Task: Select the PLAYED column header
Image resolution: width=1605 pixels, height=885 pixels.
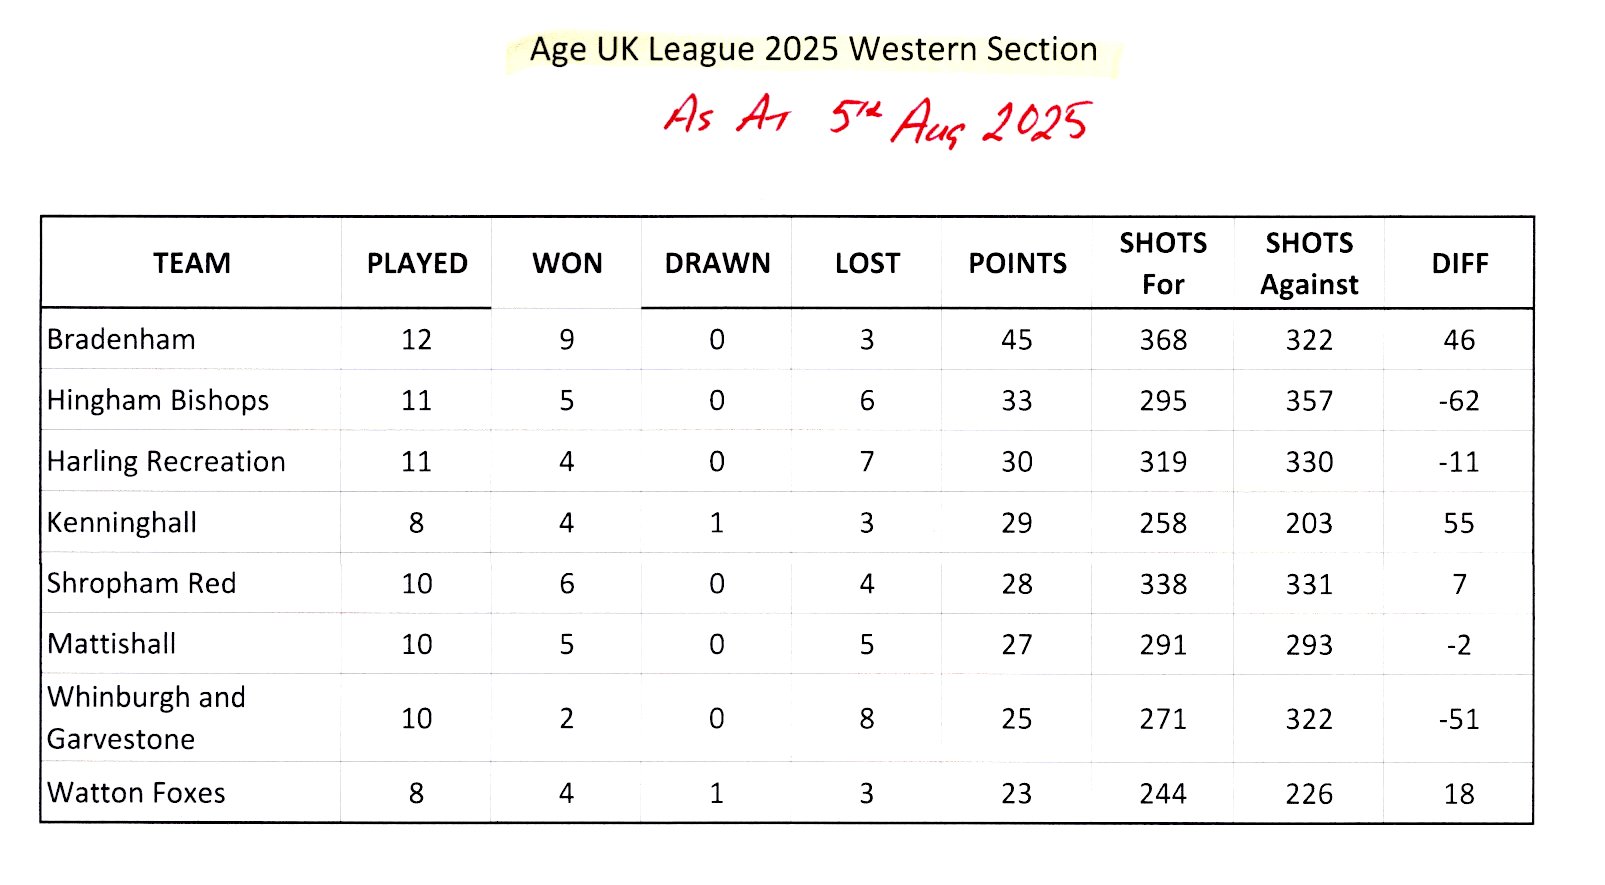Action: [x=417, y=263]
